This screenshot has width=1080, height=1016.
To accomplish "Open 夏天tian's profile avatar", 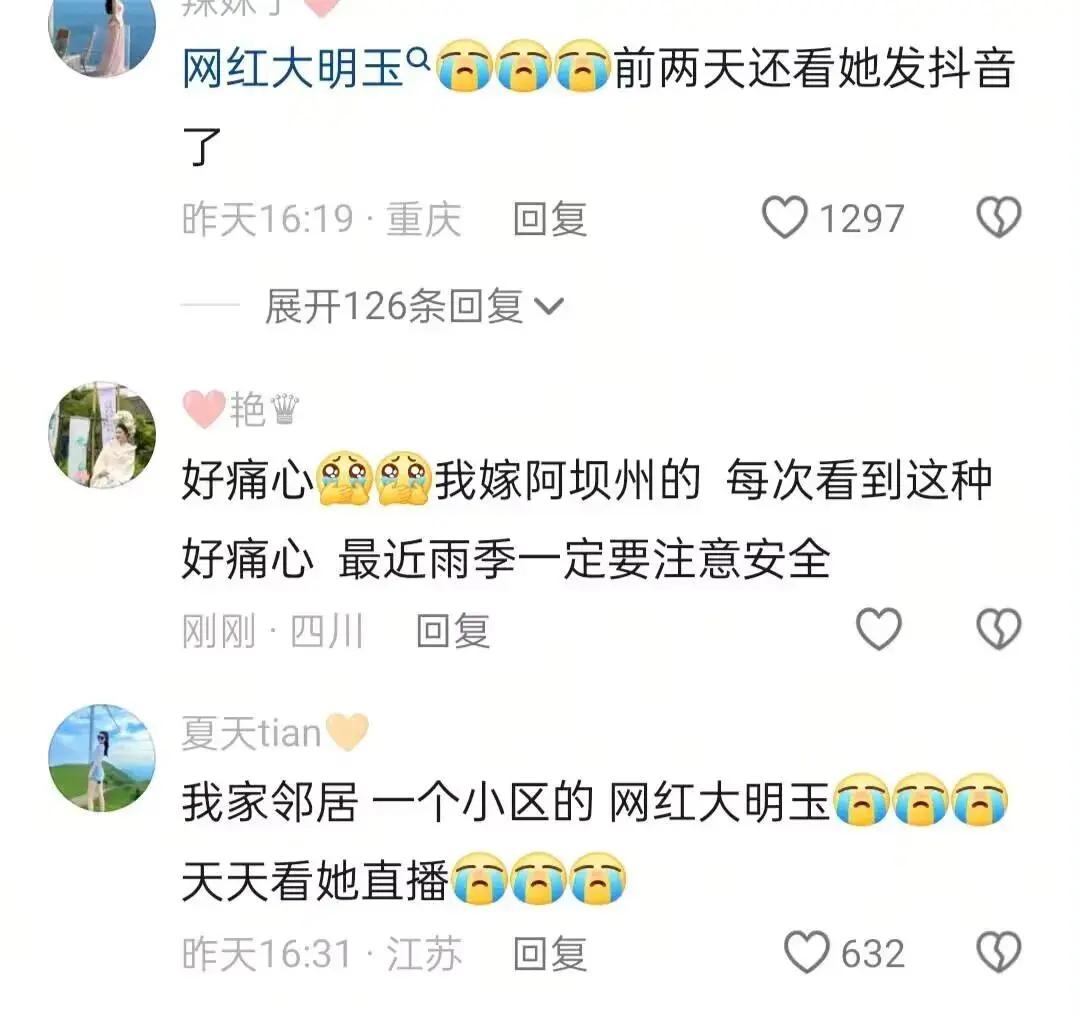I will pos(102,758).
